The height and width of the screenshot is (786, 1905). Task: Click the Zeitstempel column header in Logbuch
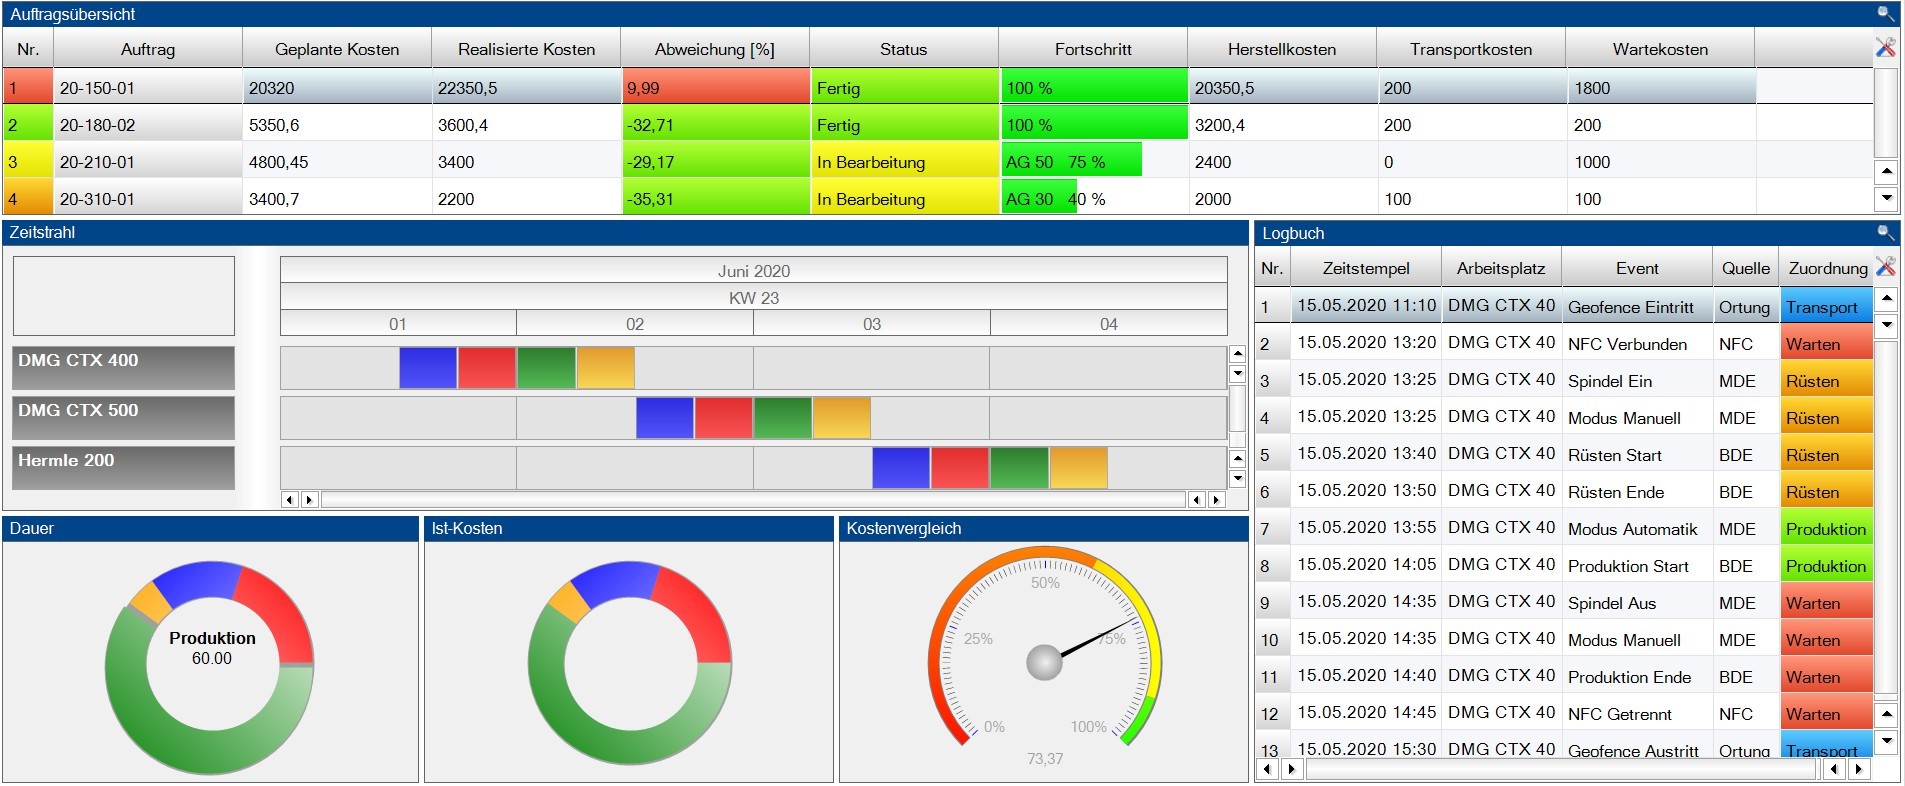tap(1365, 268)
